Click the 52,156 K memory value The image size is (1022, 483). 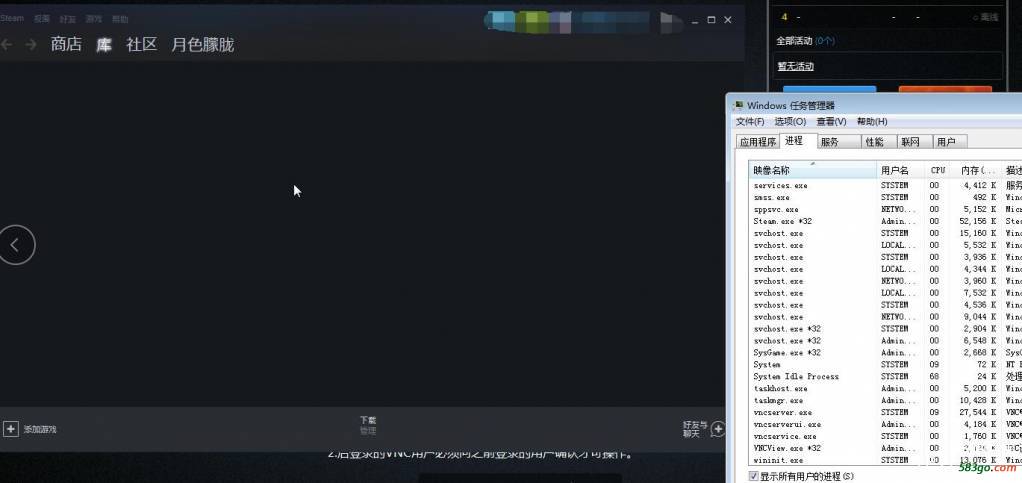(980, 222)
